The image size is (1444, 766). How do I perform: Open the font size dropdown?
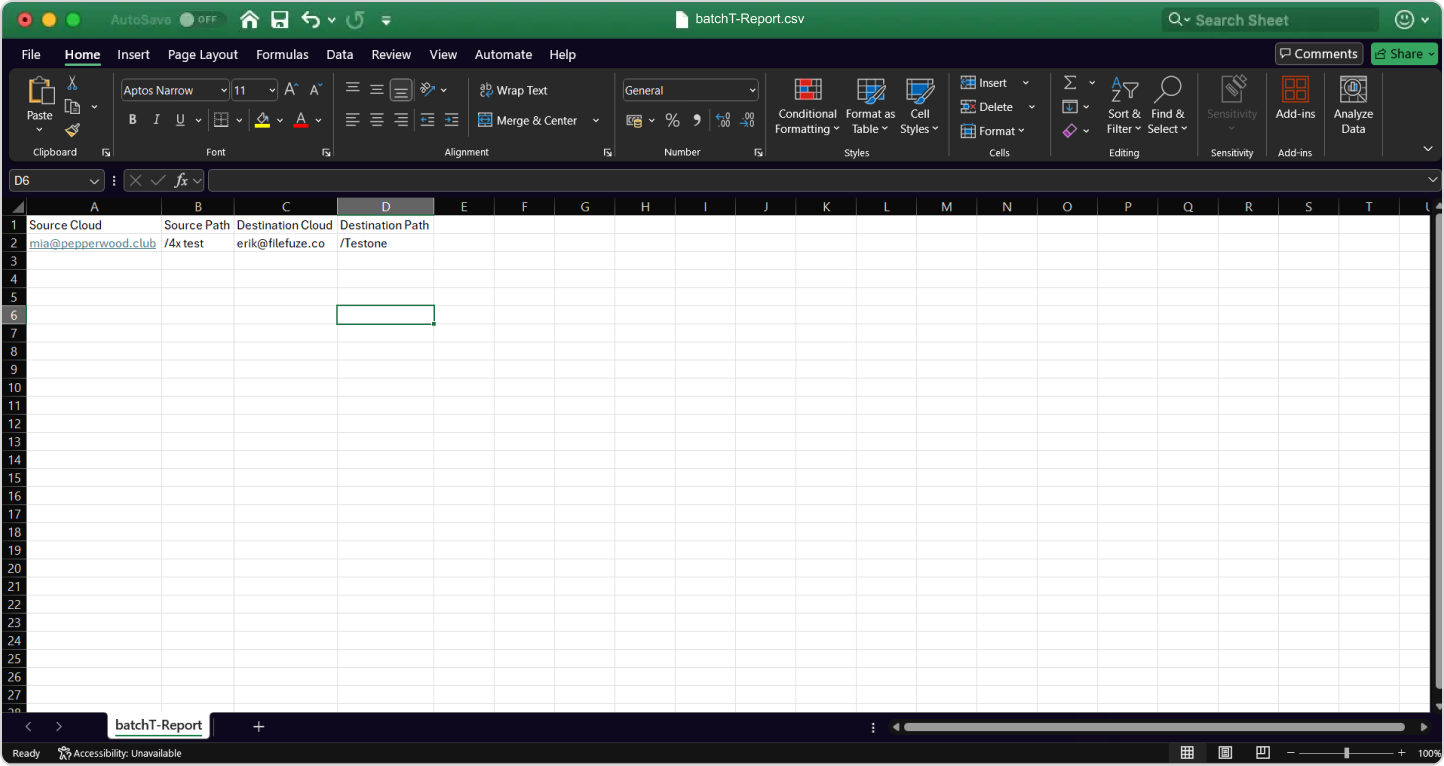(x=272, y=91)
